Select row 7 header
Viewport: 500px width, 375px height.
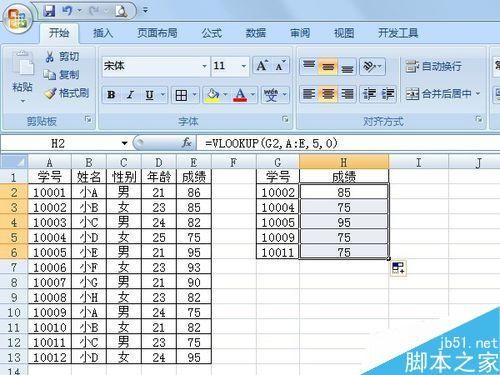tap(14, 267)
